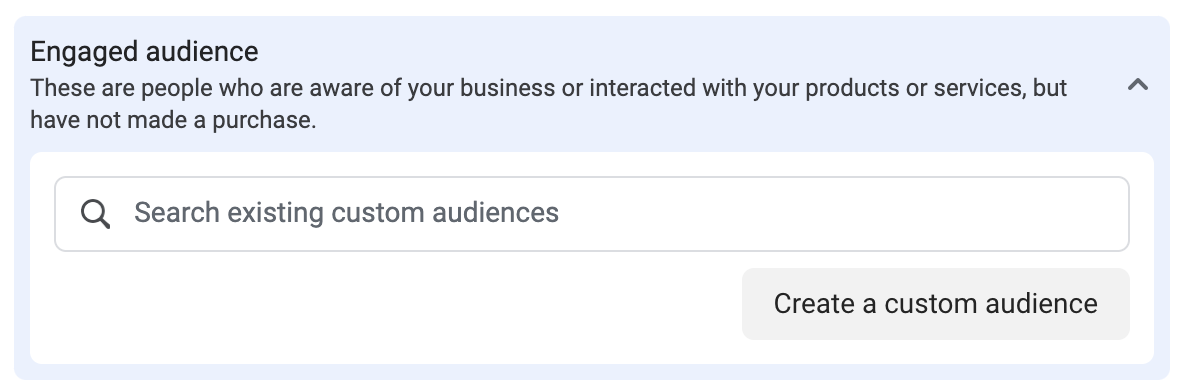Screen dimensions: 1178x392
Task: Select the Engaged audience heading
Action: click(144, 52)
